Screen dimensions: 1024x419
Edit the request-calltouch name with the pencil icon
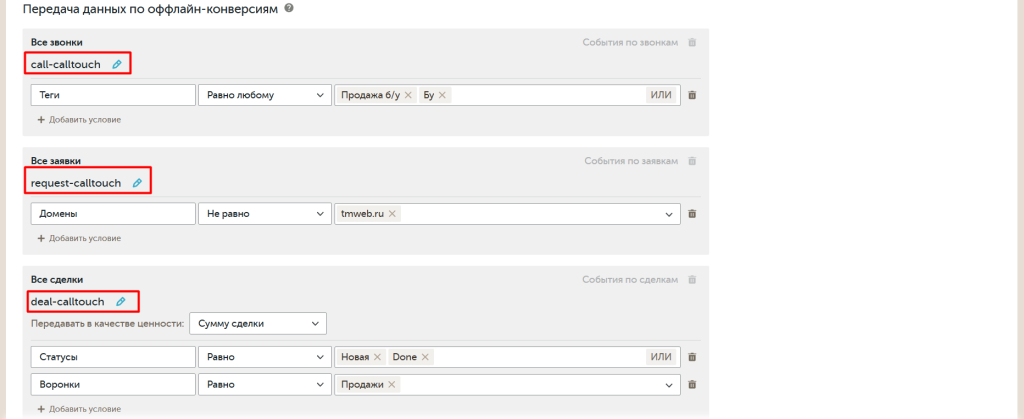137,183
